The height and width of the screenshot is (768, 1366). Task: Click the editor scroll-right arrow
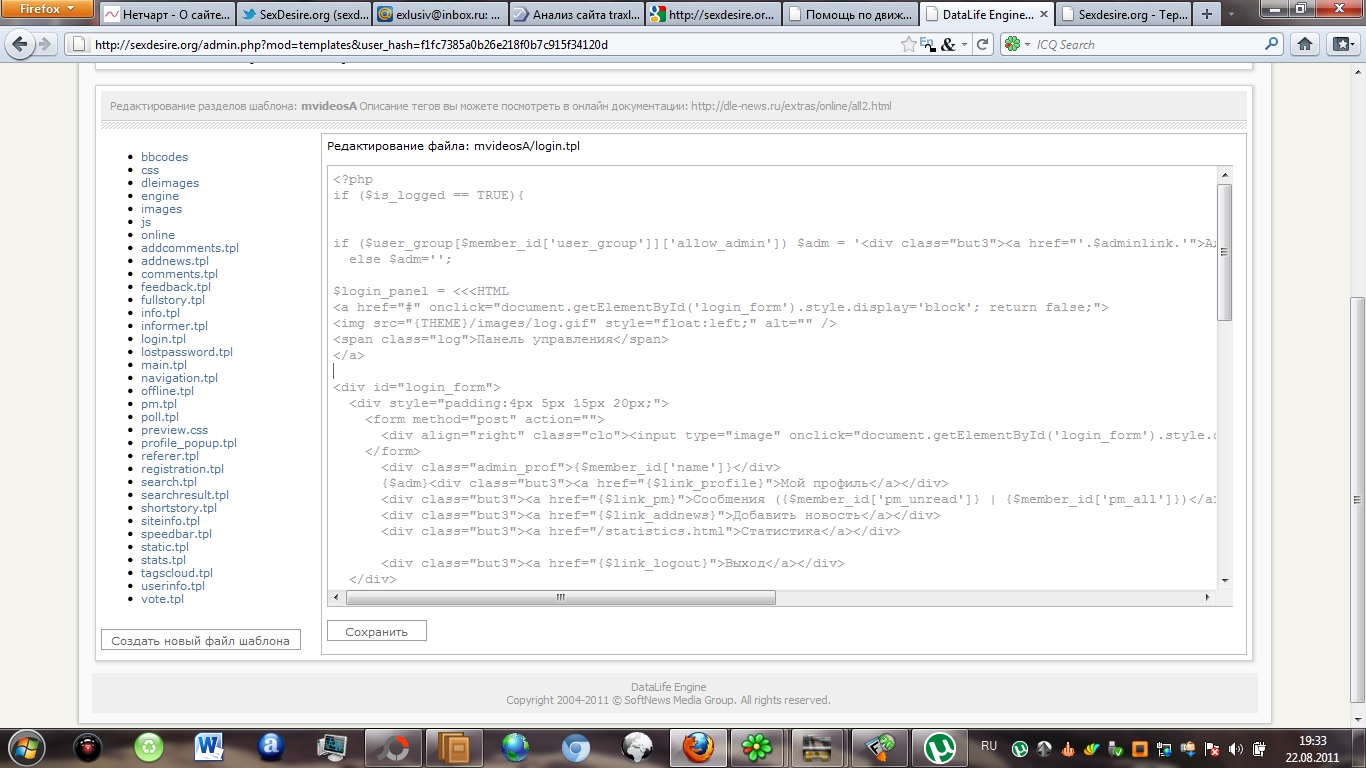coord(1208,597)
